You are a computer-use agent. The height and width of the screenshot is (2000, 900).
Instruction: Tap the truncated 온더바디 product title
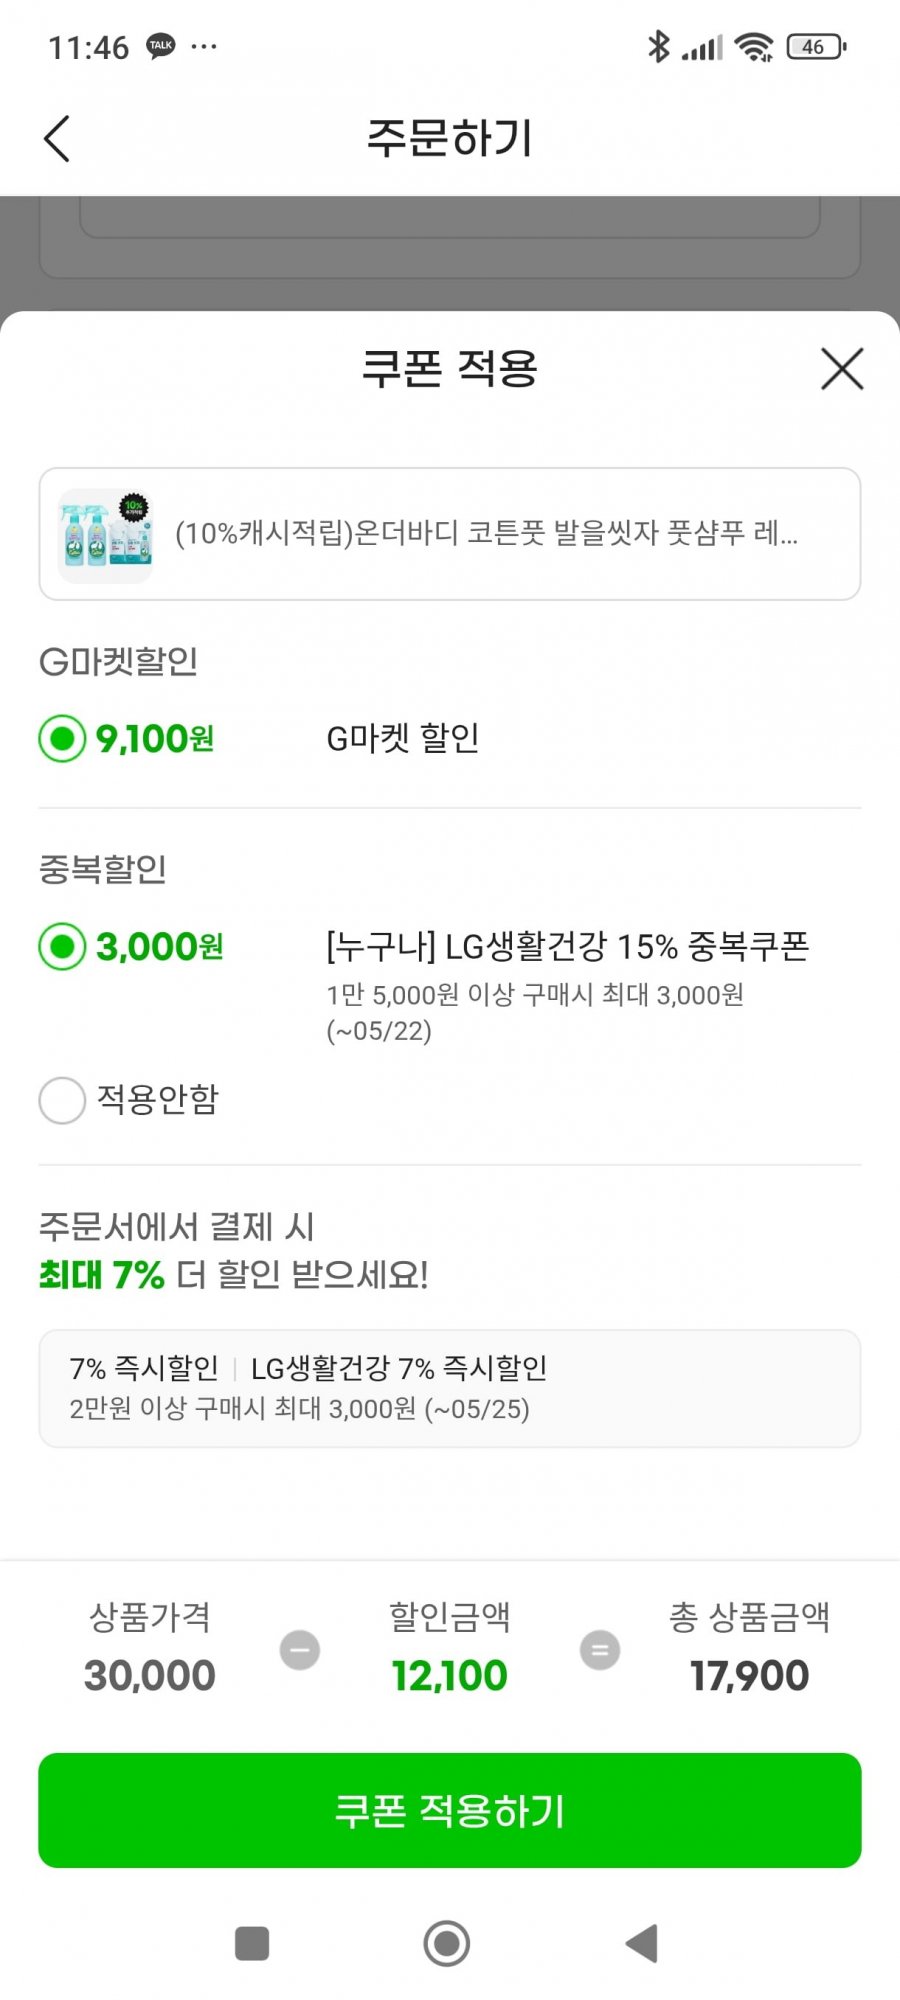tap(486, 533)
